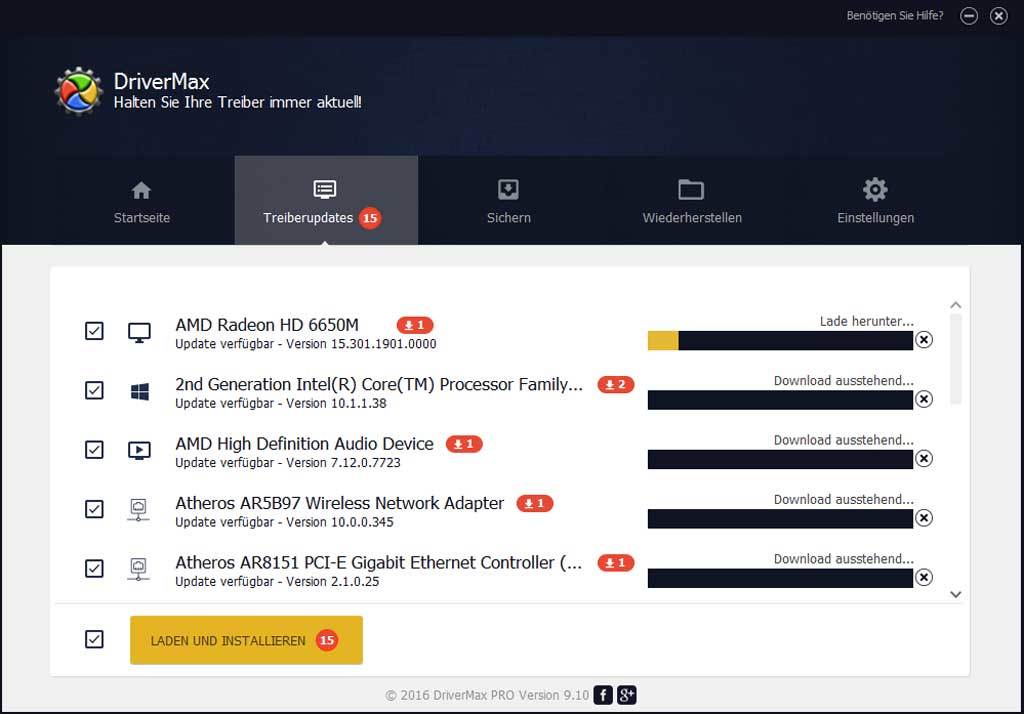Cancel the pending Intel Processor download

[923, 399]
